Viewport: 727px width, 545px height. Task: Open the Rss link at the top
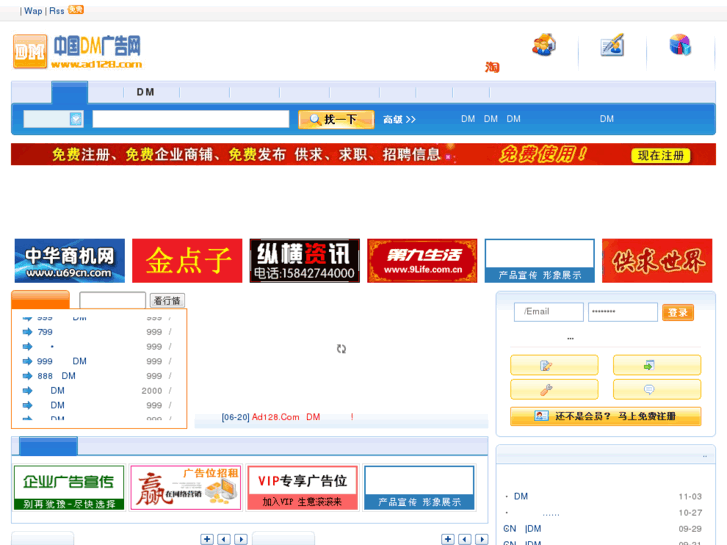57,11
